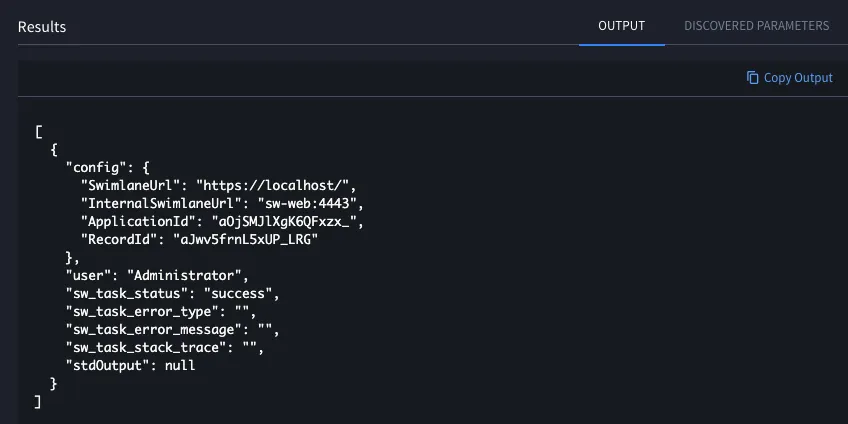Viewport: 848px width, 424px height.
Task: Click the "user" key
Action: [x=88, y=276]
